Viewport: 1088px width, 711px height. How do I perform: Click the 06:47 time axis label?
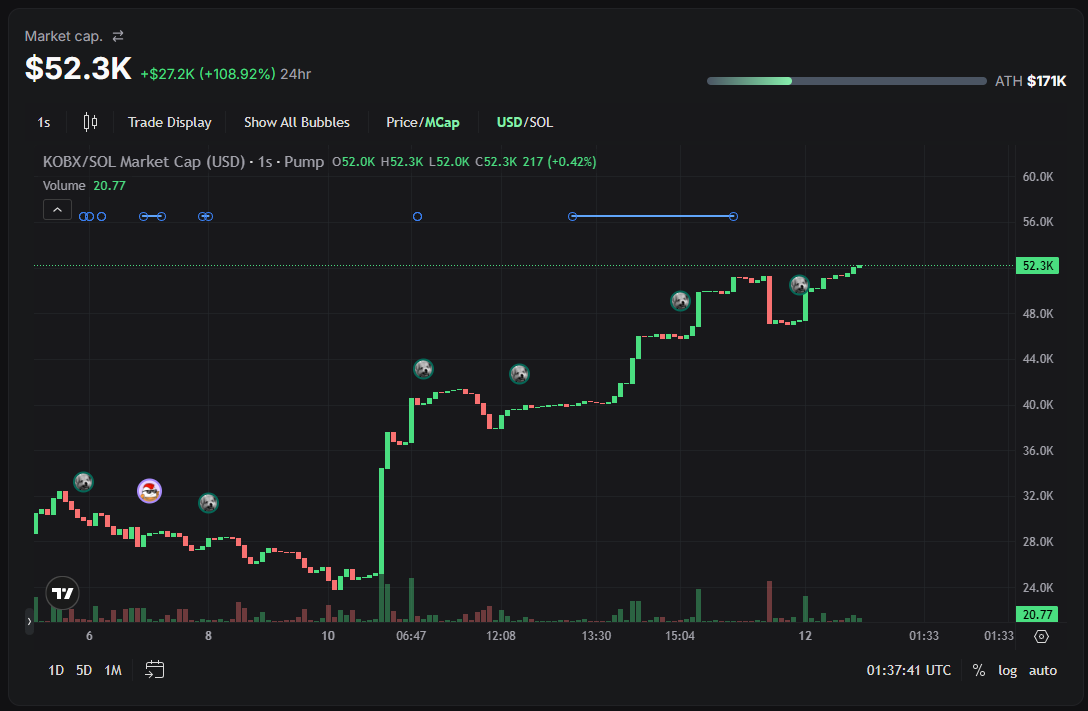(x=411, y=636)
